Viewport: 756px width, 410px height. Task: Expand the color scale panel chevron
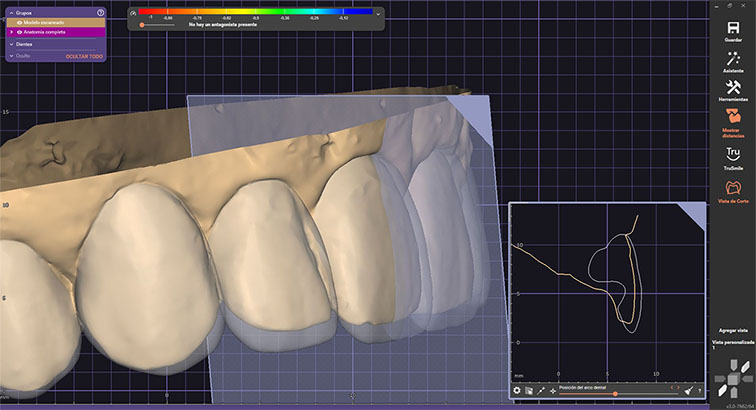[377, 12]
